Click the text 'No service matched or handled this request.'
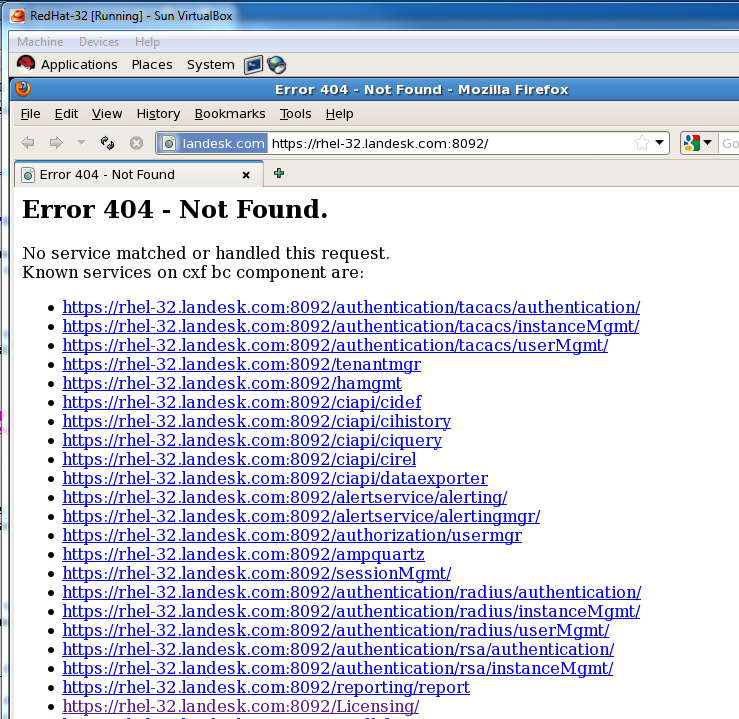Image resolution: width=739 pixels, height=719 pixels. [x=206, y=253]
